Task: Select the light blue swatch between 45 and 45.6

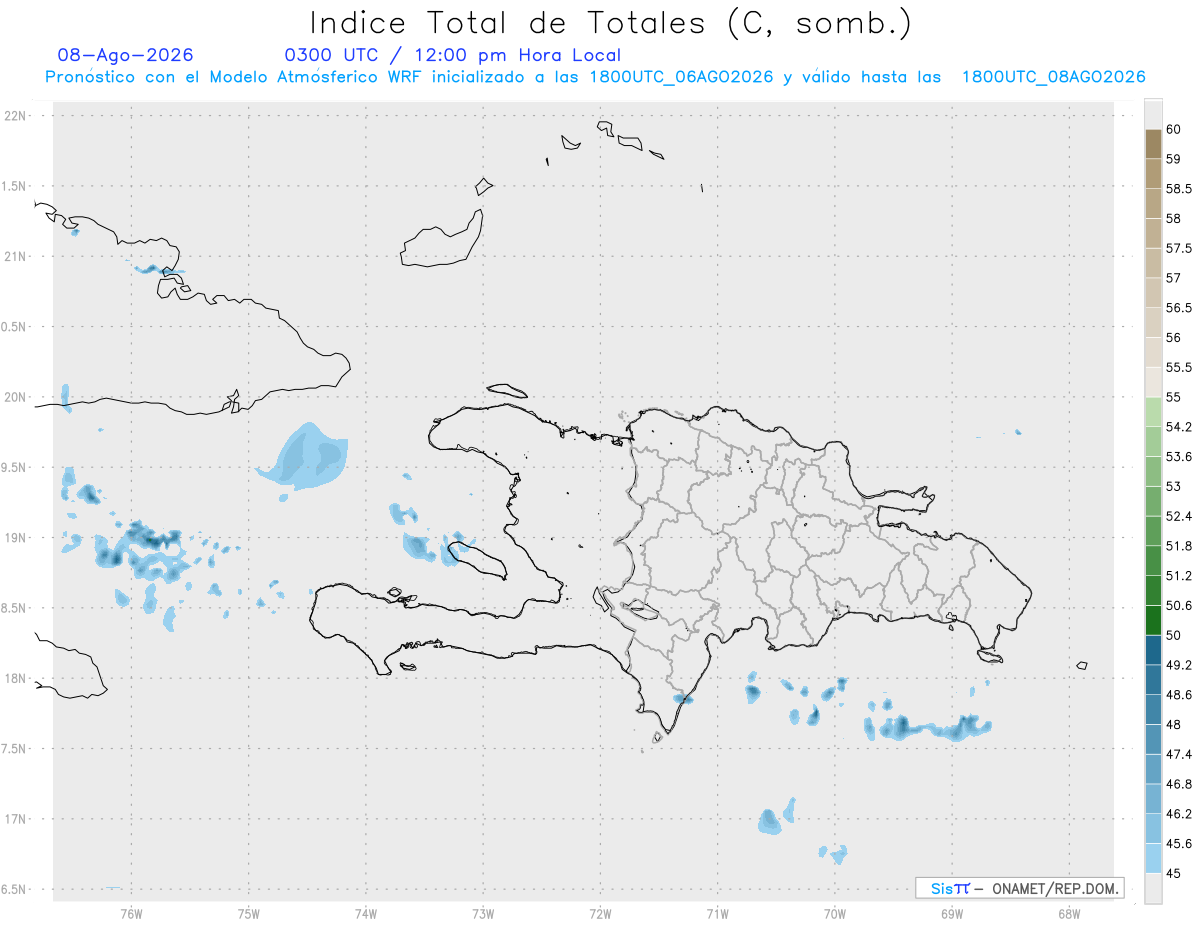Action: pos(1153,858)
